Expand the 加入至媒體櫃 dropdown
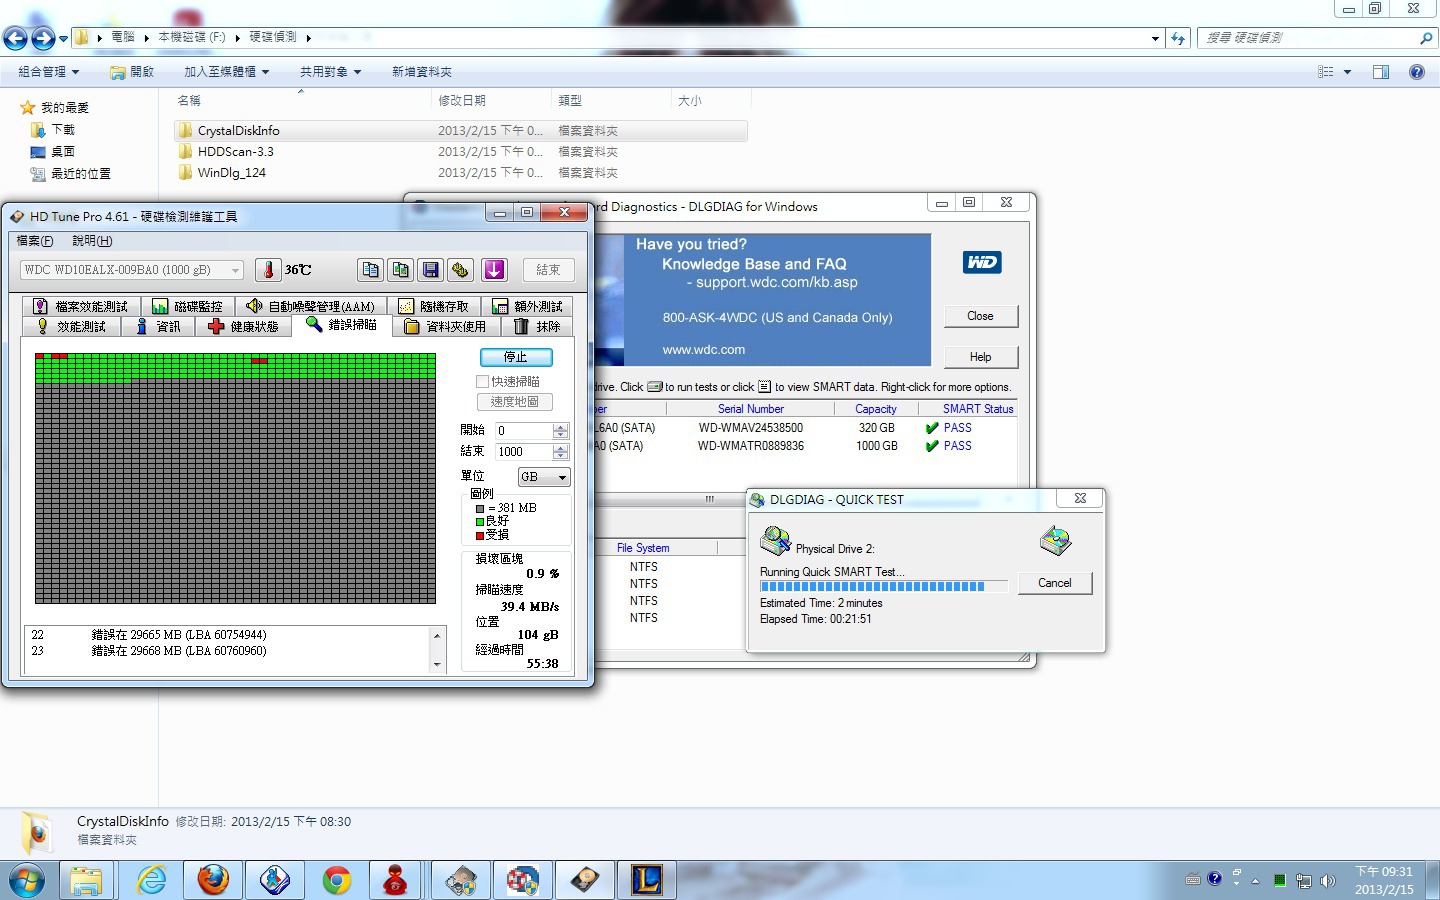This screenshot has width=1440, height=900. pyautogui.click(x=227, y=72)
